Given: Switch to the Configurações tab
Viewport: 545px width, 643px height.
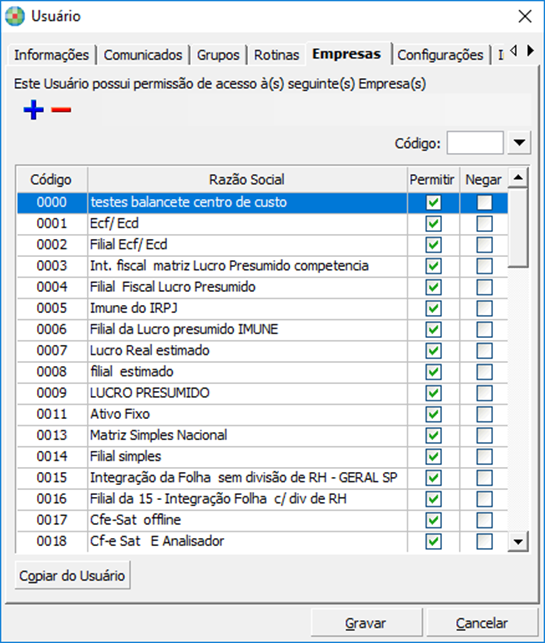Looking at the screenshot, I should point(440,55).
